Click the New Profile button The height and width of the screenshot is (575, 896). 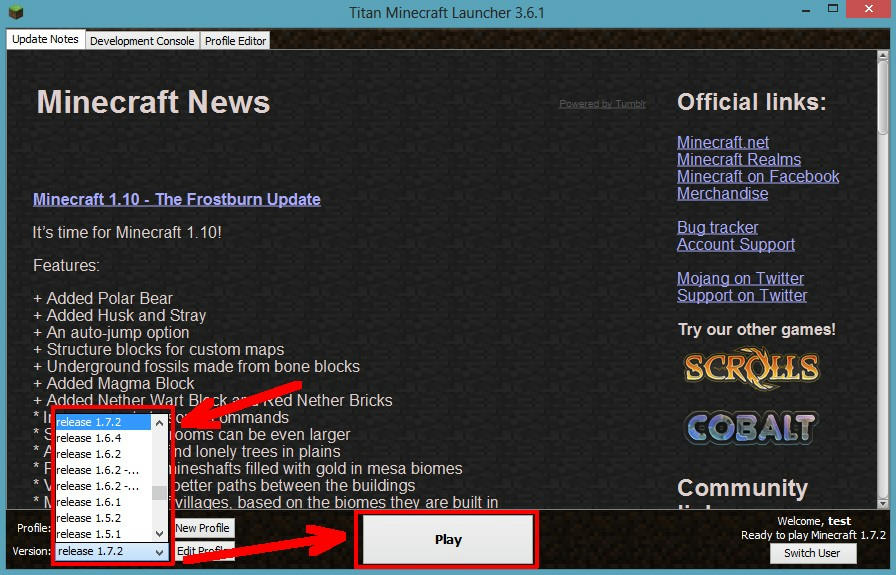point(202,528)
